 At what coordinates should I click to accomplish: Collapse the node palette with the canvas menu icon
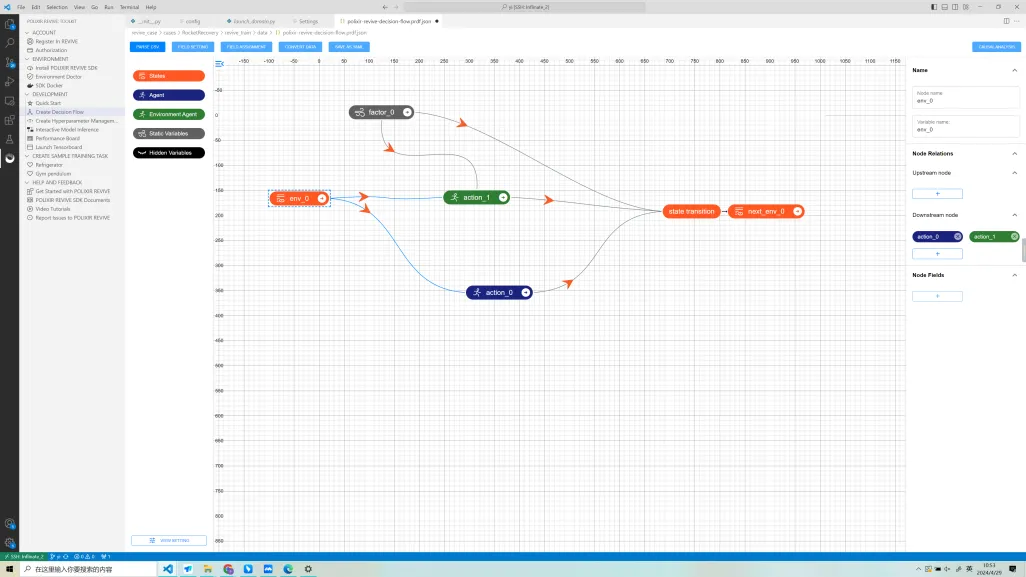click(219, 63)
